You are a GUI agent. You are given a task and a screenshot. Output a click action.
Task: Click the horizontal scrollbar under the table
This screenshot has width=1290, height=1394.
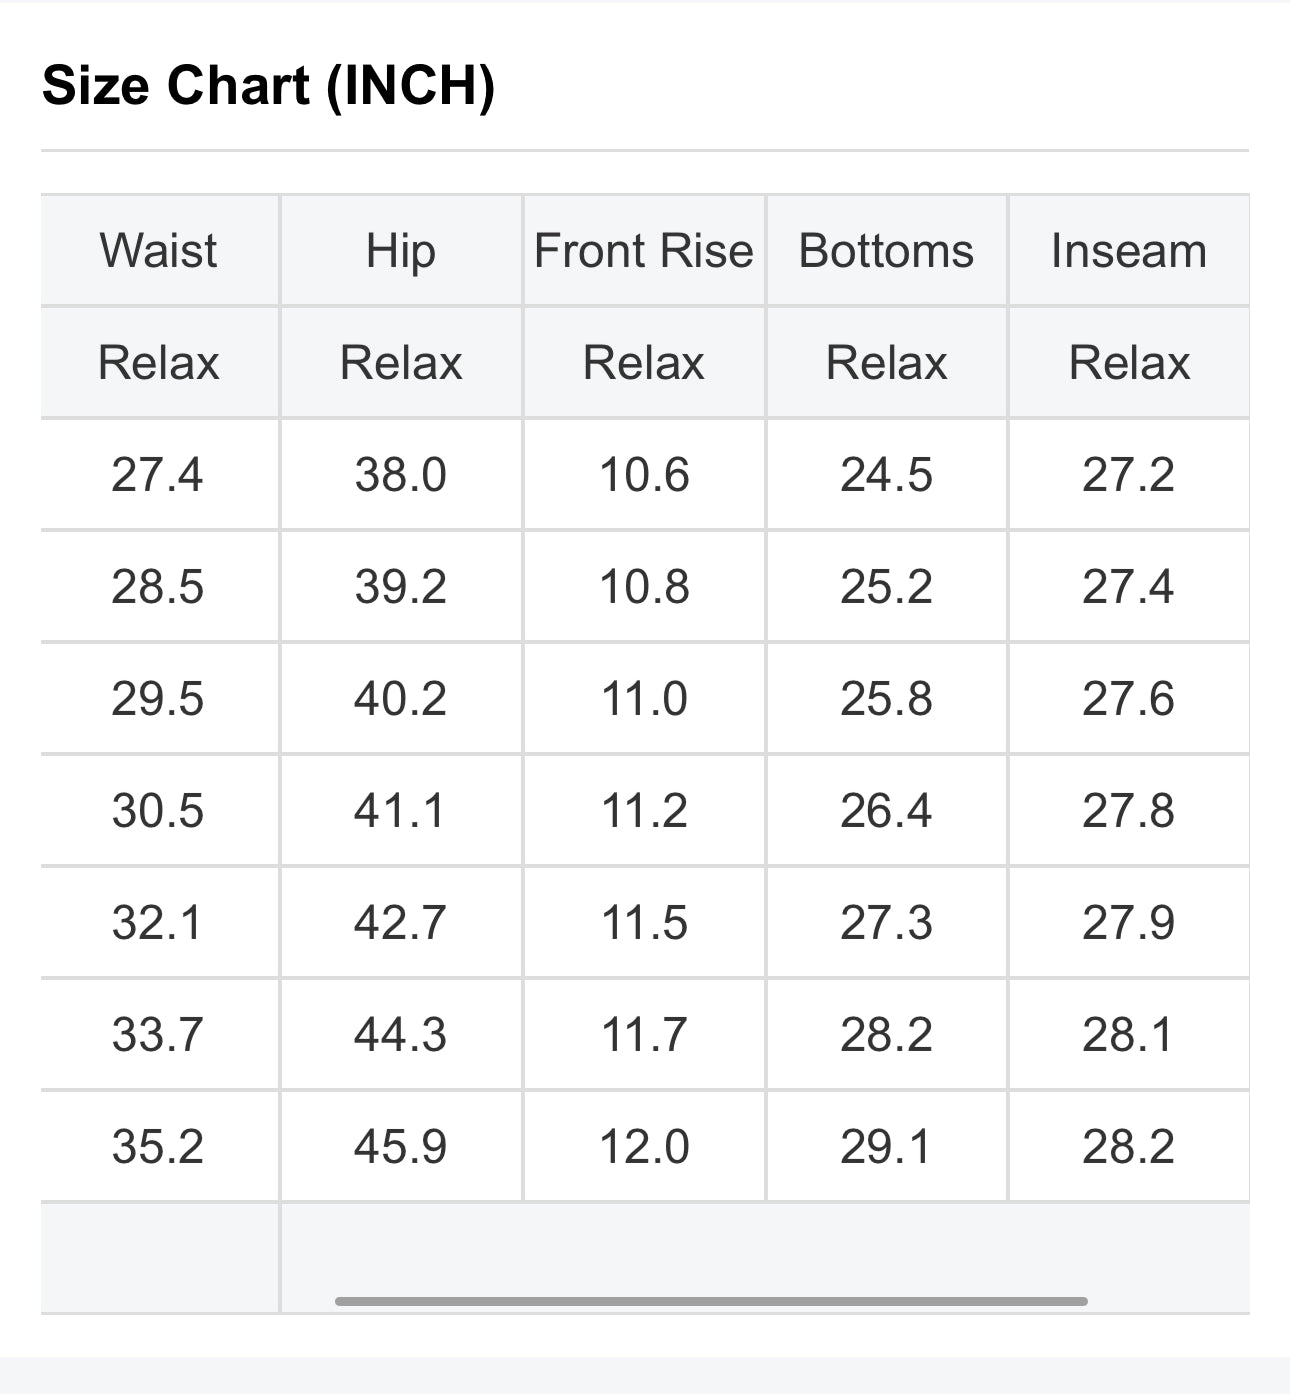(710, 1301)
